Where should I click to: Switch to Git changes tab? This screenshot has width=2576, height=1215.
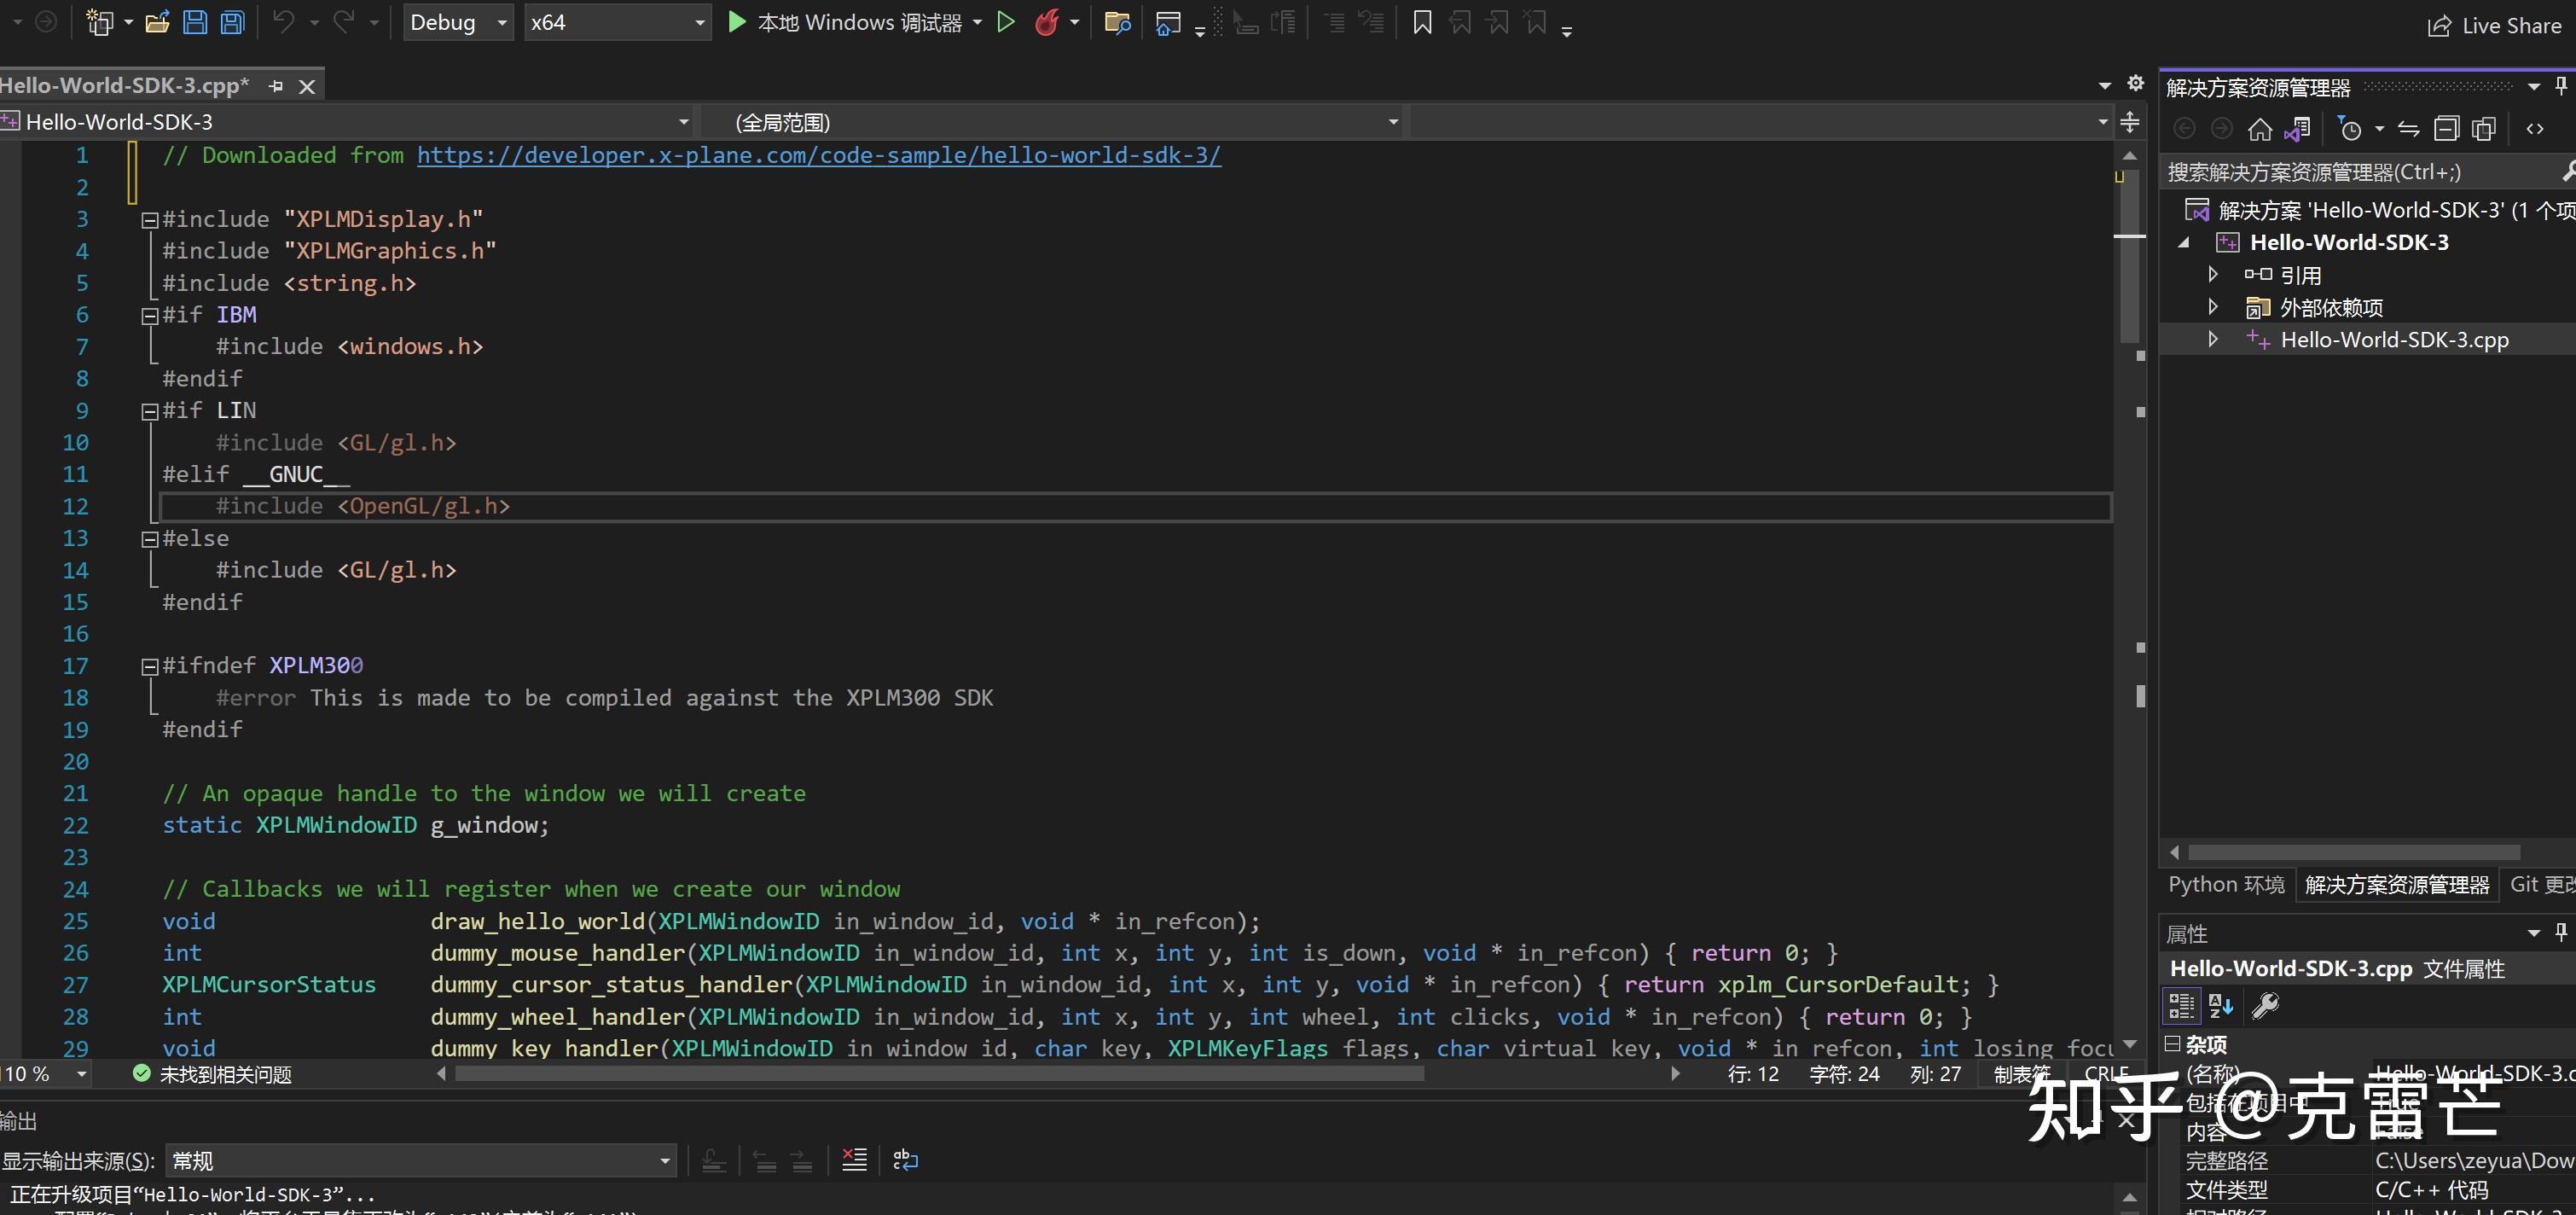click(x=2541, y=885)
